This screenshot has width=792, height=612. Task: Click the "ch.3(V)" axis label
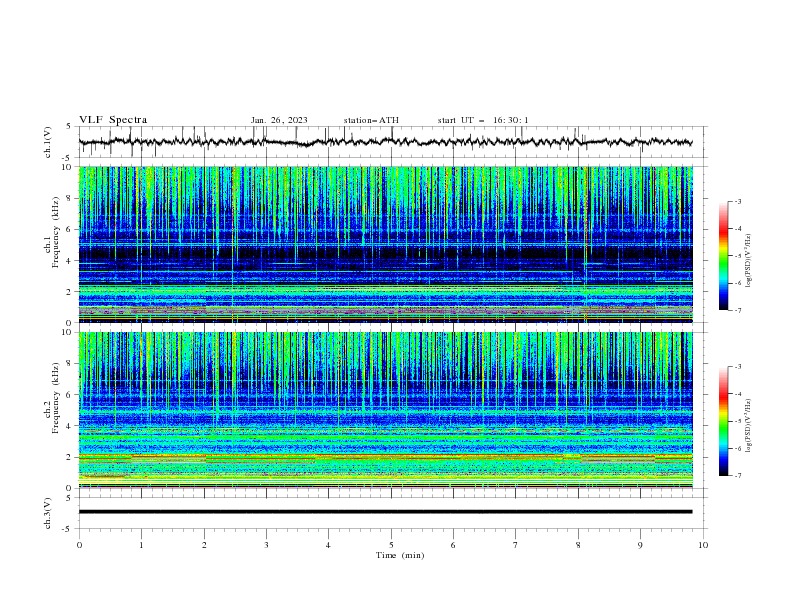pos(48,513)
